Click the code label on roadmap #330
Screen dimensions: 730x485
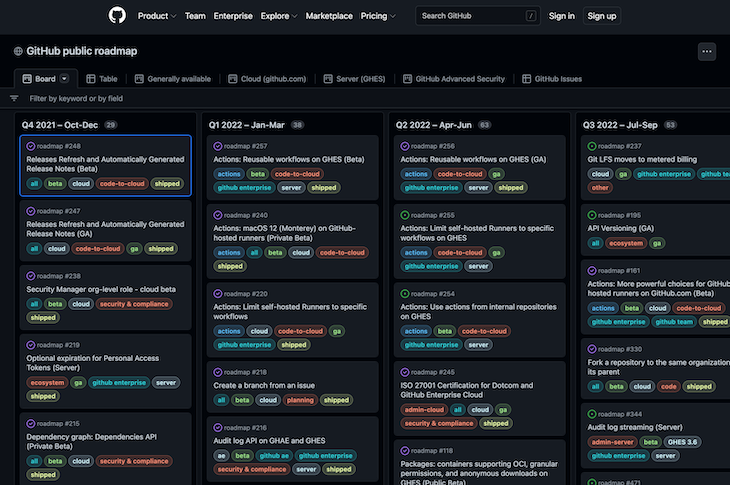pos(669,386)
